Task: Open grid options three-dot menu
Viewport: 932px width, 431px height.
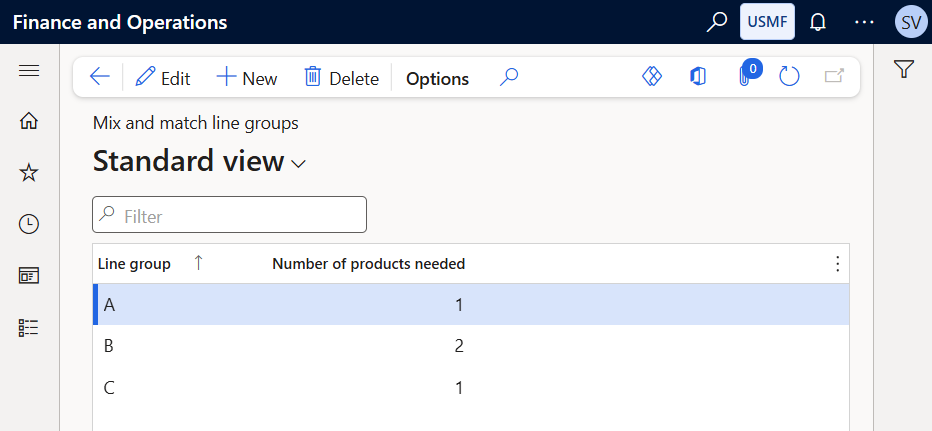Action: point(837,263)
